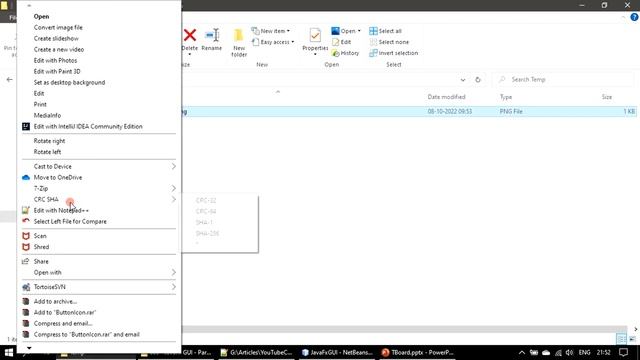Click the New item icon
Screen dimensions: 640x360
coord(255,31)
